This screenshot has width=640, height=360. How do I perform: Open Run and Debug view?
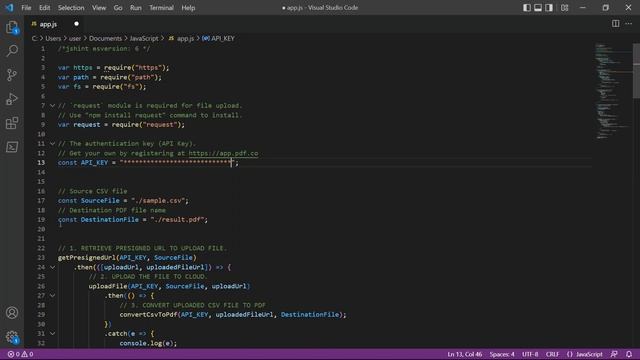12,99
